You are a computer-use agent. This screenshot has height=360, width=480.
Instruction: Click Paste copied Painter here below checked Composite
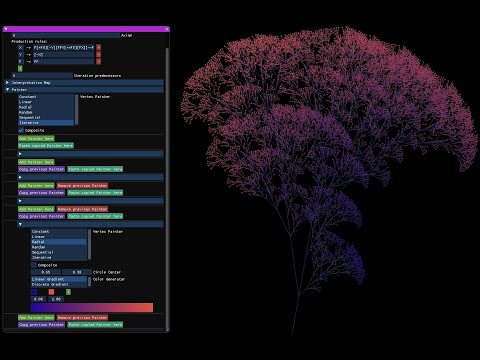coord(46,146)
